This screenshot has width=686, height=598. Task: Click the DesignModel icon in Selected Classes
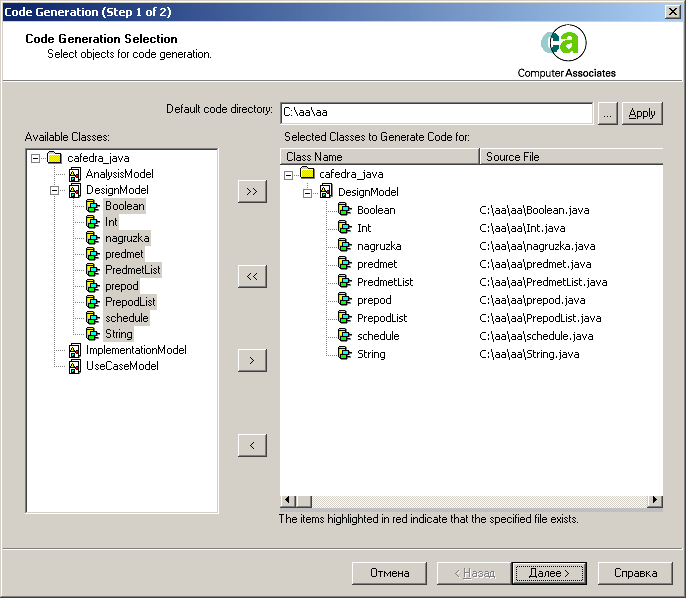(x=326, y=191)
